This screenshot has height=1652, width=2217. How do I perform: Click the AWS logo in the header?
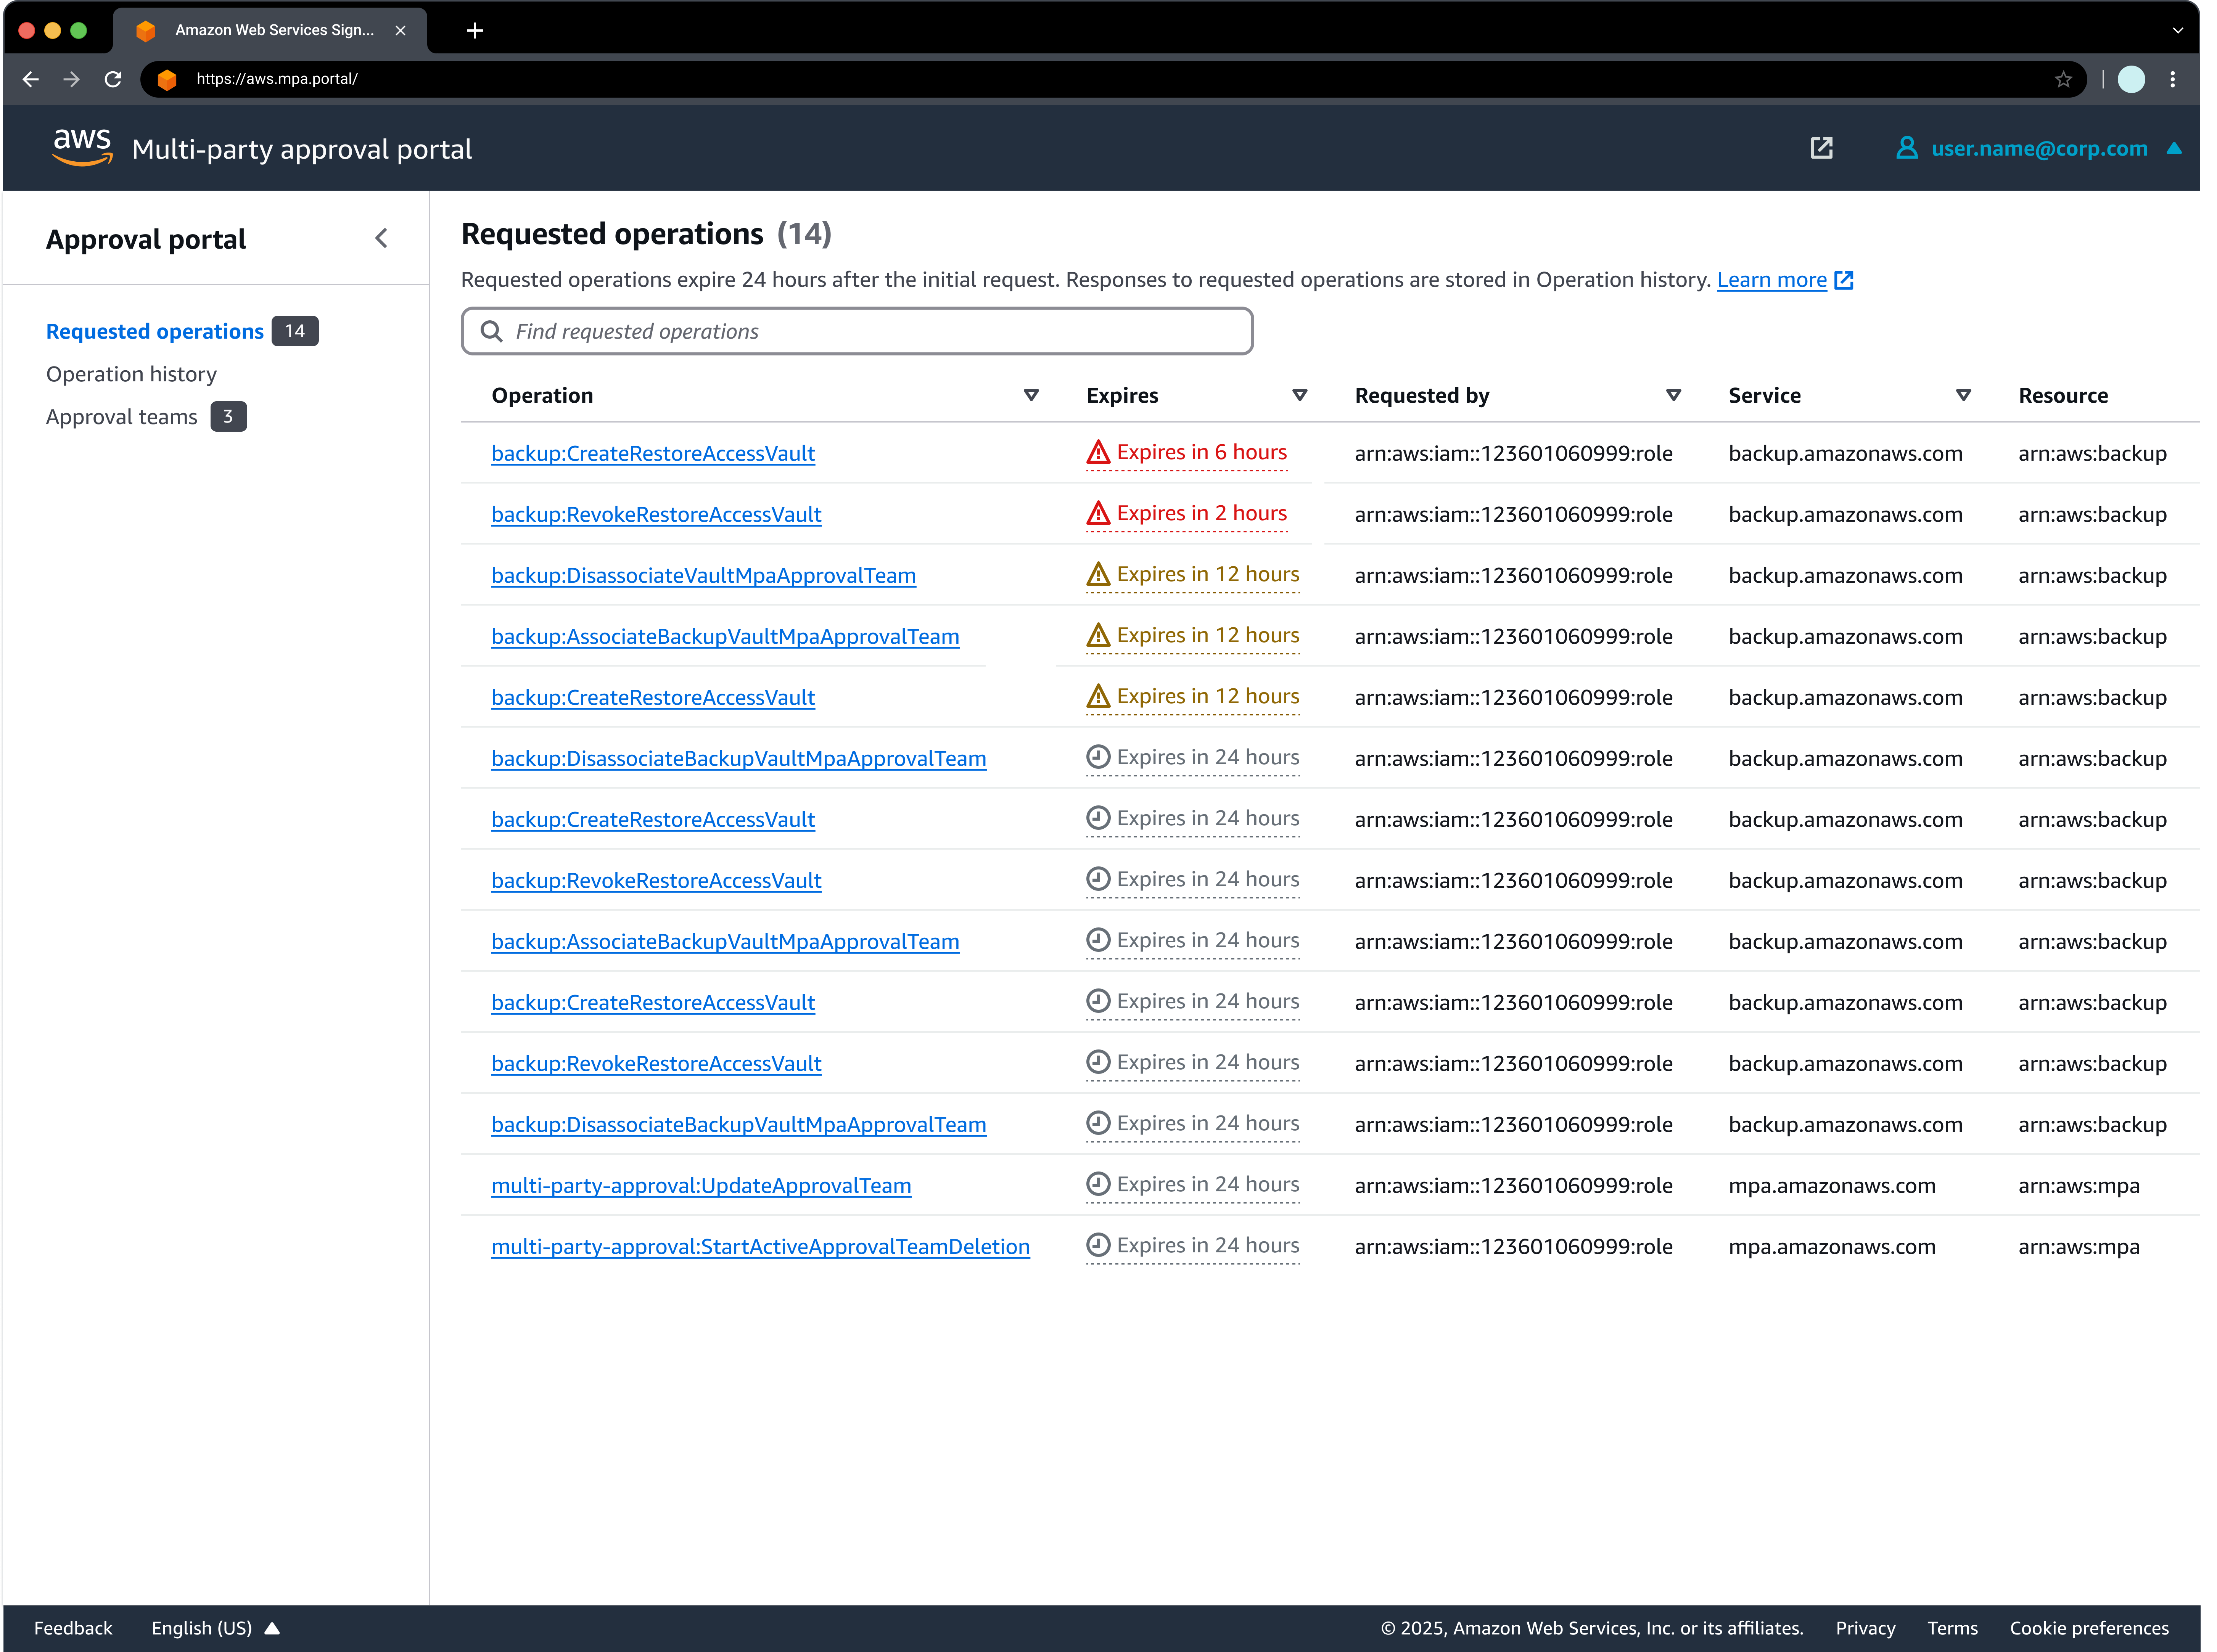click(x=82, y=147)
